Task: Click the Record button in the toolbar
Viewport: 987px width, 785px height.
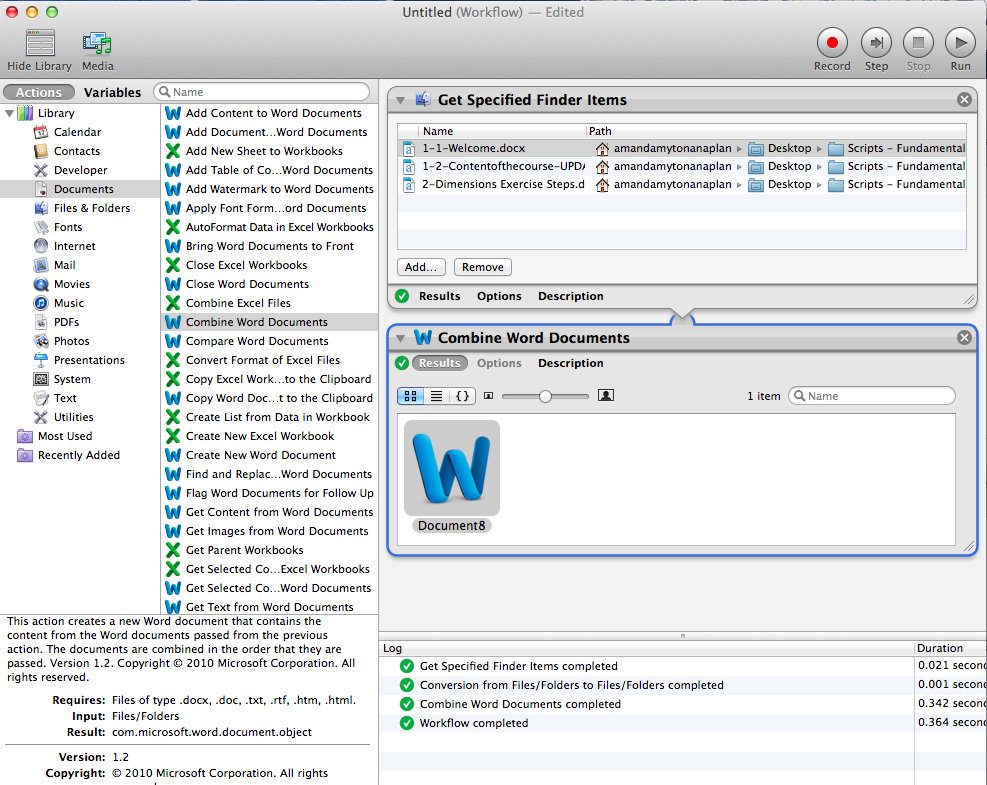Action: pyautogui.click(x=832, y=43)
